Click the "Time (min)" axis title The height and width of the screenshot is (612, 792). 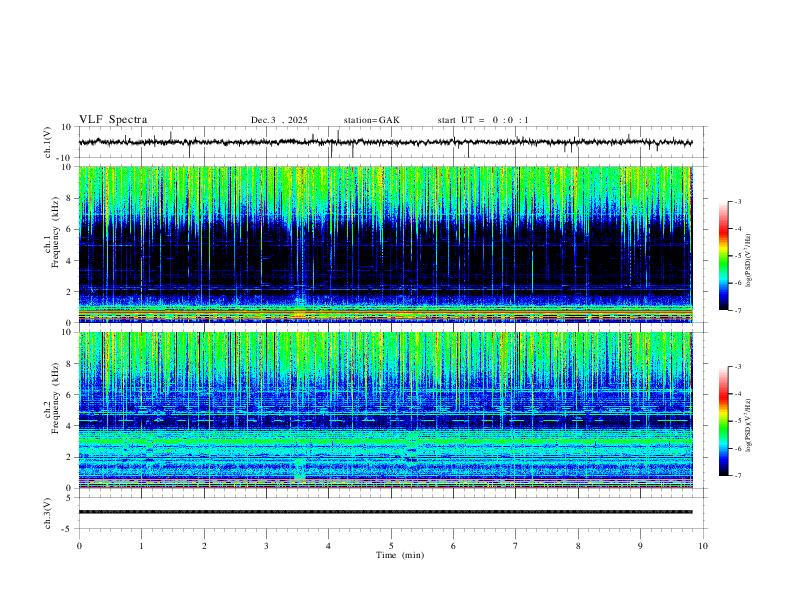pyautogui.click(x=400, y=555)
